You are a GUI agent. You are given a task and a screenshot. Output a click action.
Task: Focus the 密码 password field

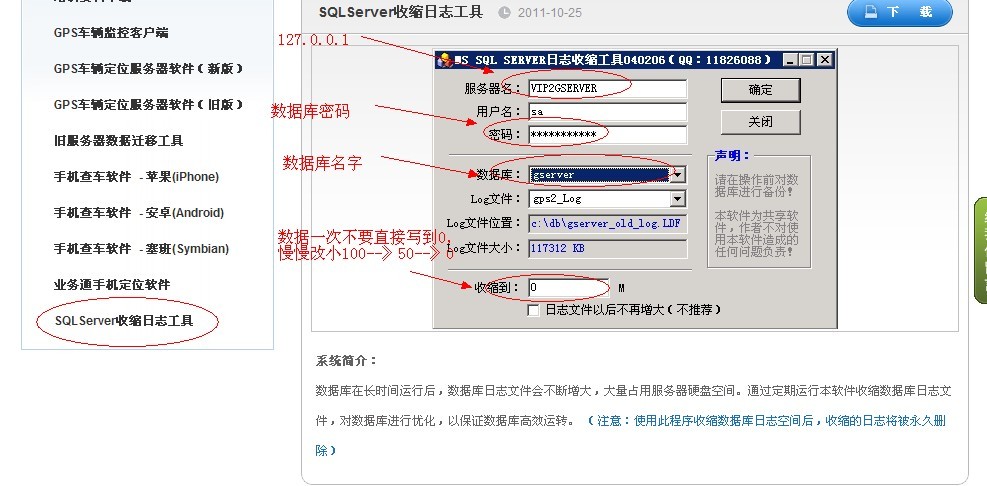coord(606,135)
